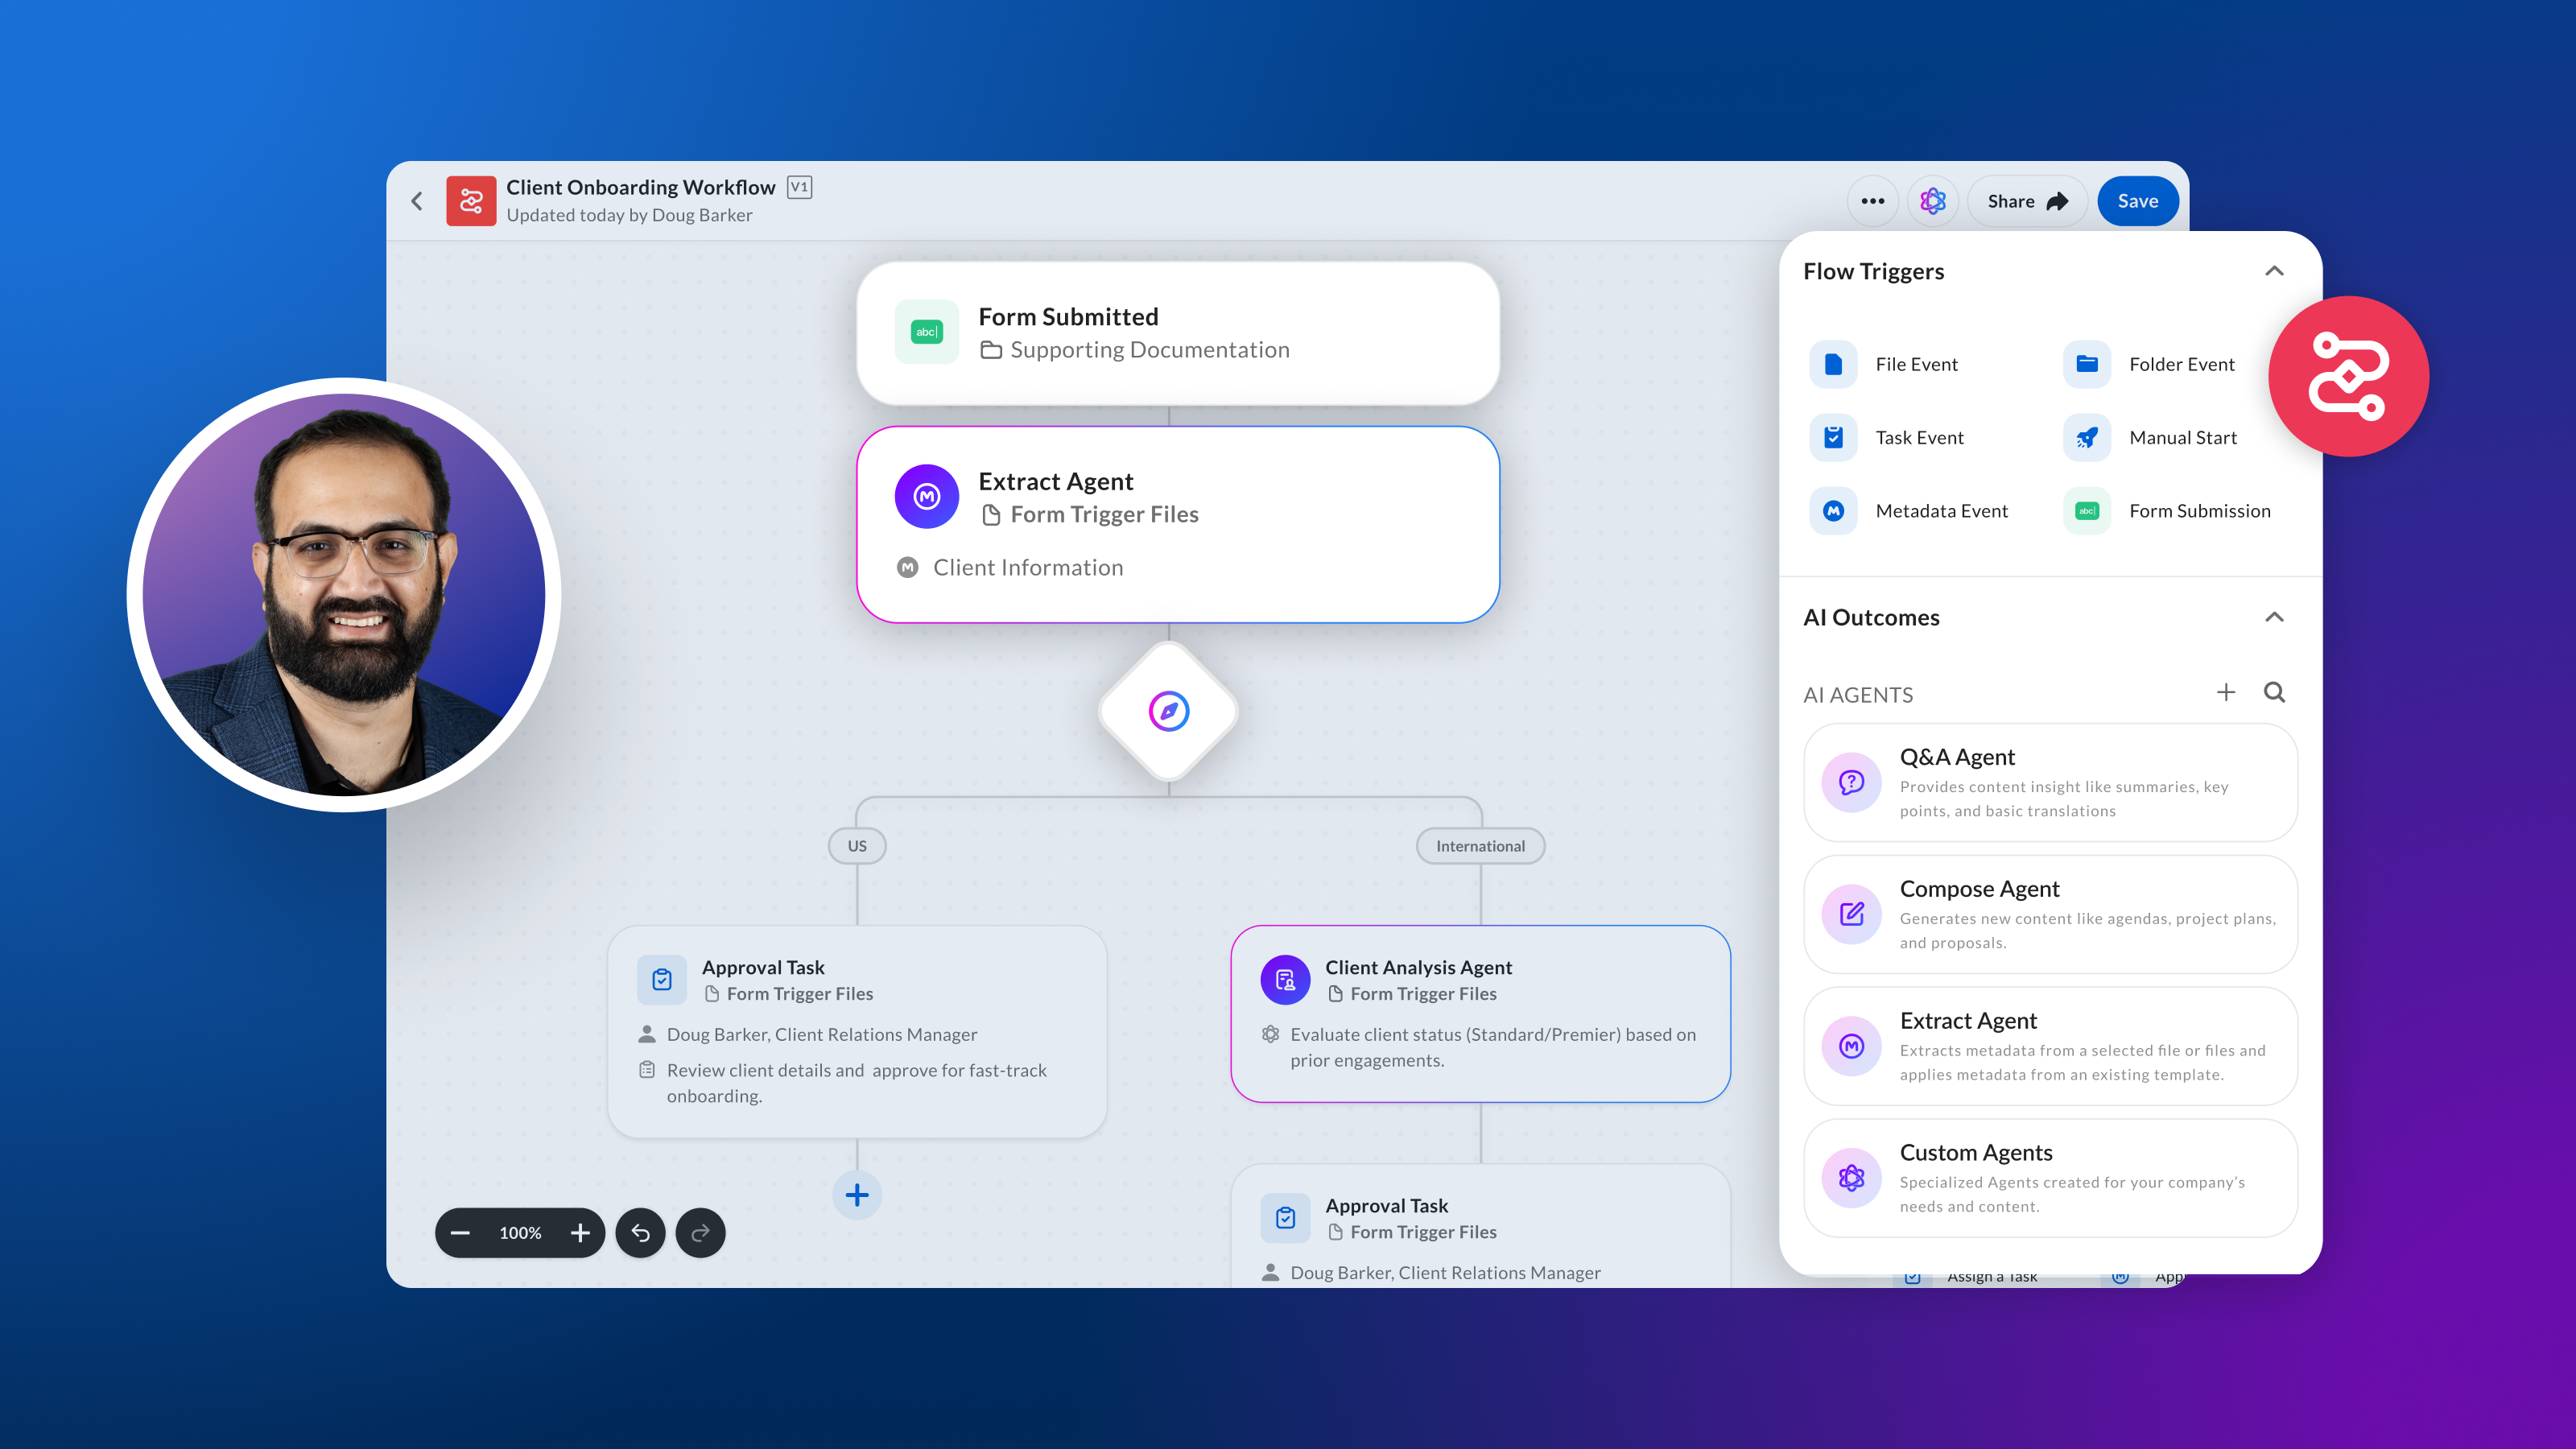Select the Metadata Event trigger icon
Screen dimensions: 2576x1449
[x=1833, y=511]
